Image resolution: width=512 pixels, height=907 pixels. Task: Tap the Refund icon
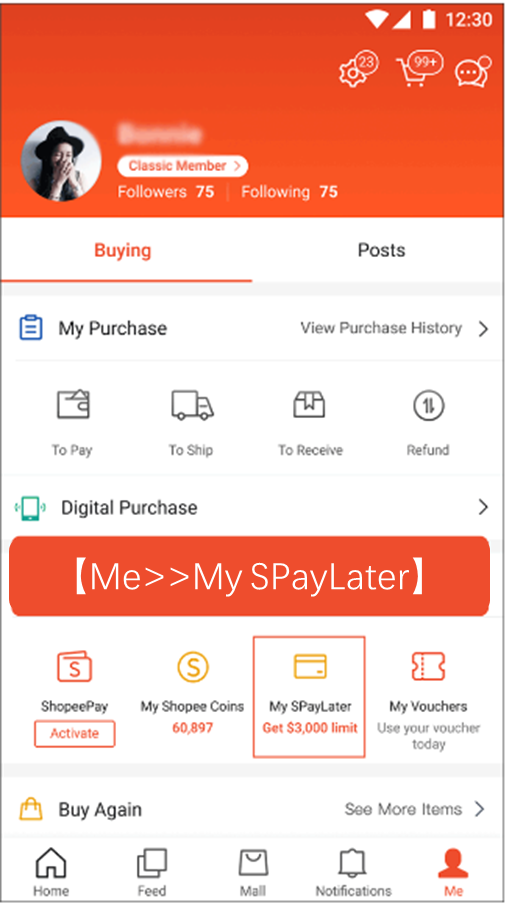point(428,405)
